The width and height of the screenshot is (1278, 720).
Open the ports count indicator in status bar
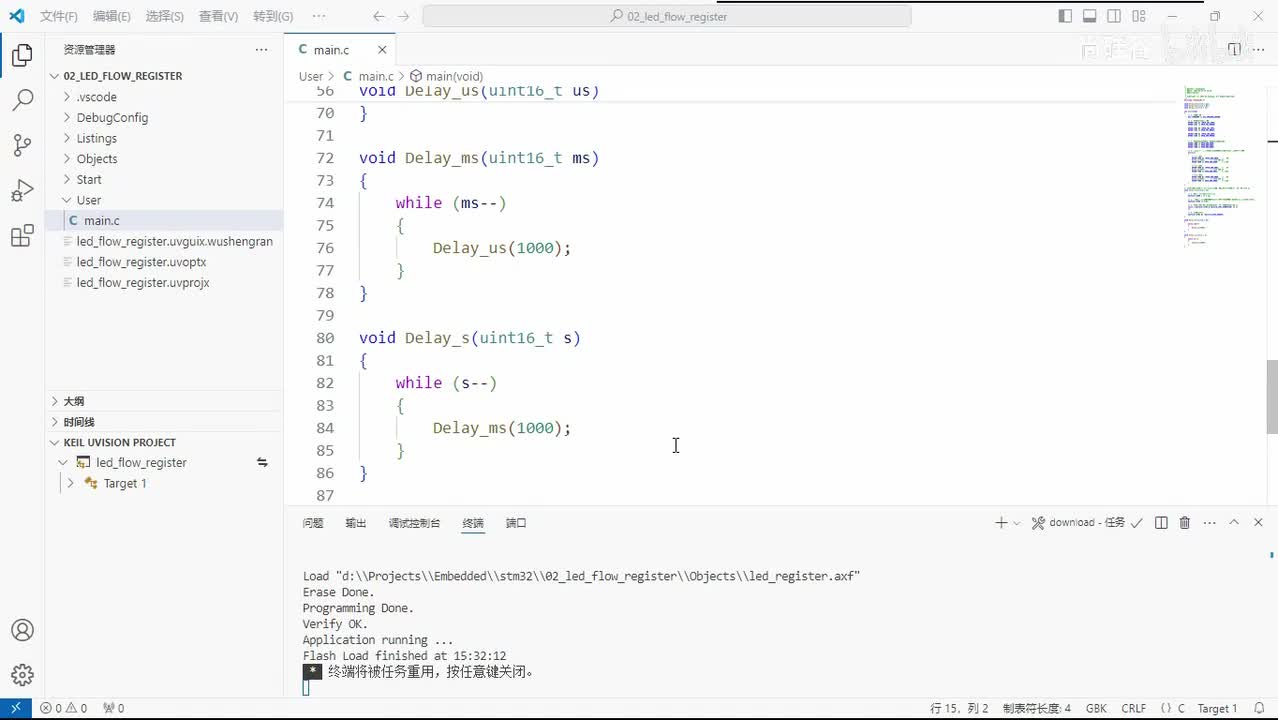114,708
